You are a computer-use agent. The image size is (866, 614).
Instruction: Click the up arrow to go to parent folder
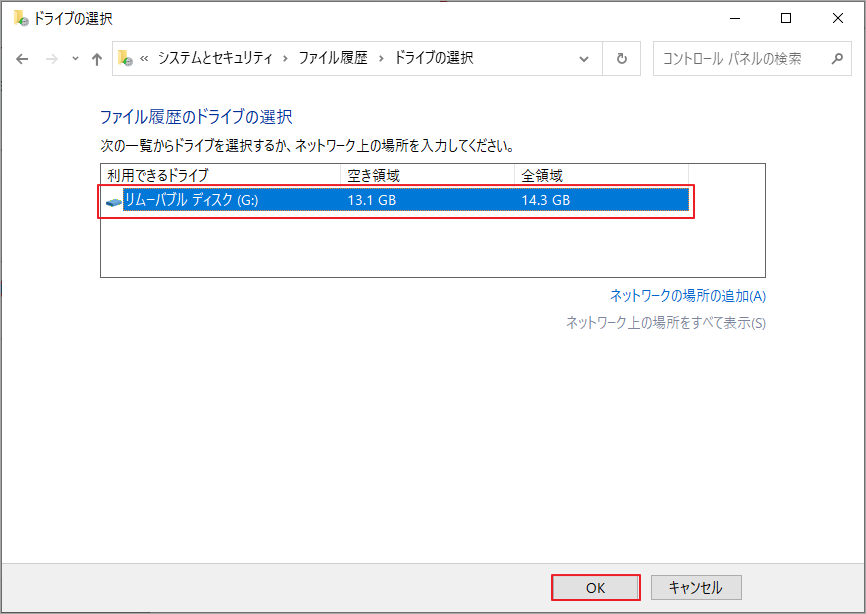pyautogui.click(x=96, y=58)
